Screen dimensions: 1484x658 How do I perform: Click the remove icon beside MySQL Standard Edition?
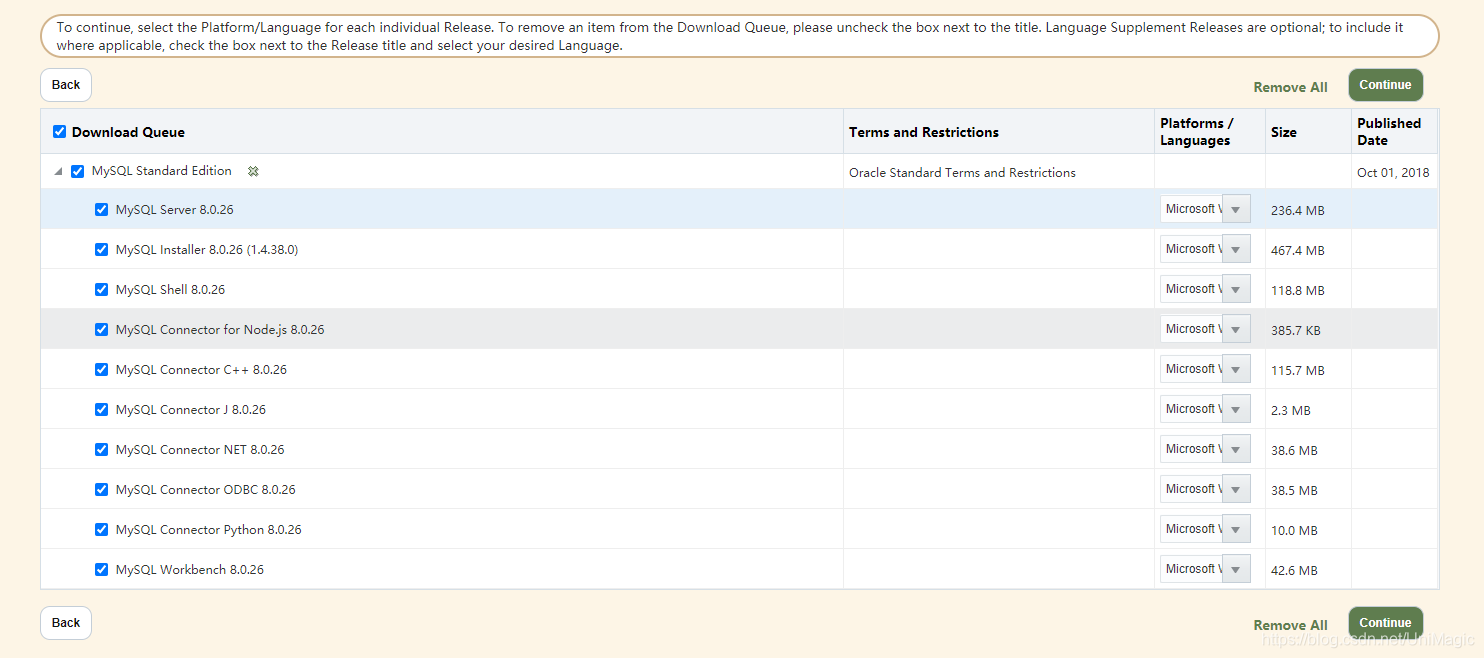click(x=253, y=171)
